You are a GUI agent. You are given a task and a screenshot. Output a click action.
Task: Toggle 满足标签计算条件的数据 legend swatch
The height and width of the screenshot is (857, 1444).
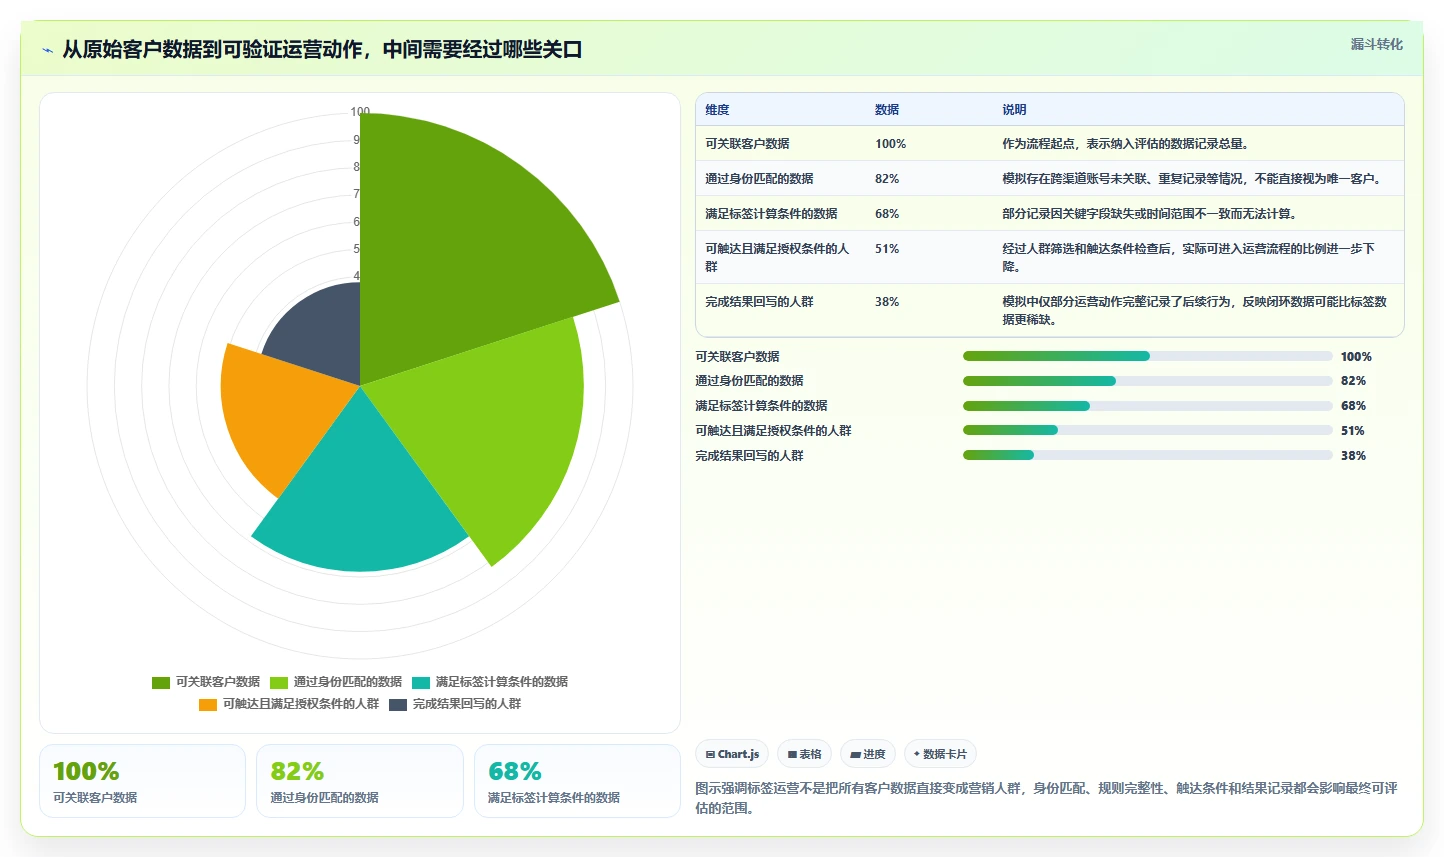[421, 682]
